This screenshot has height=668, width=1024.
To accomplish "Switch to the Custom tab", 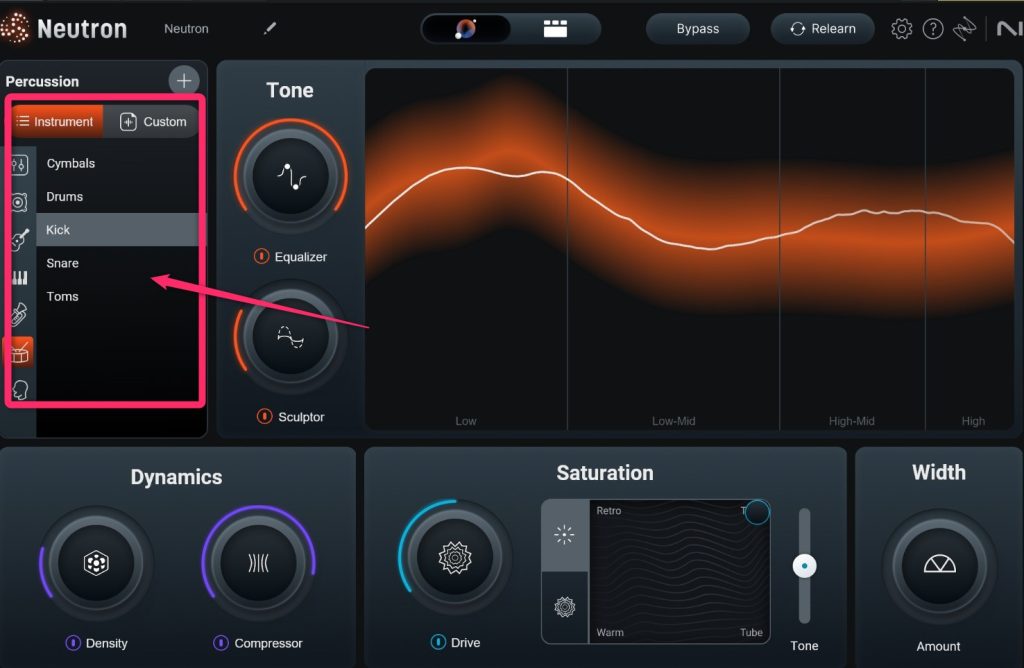I will (x=153, y=122).
